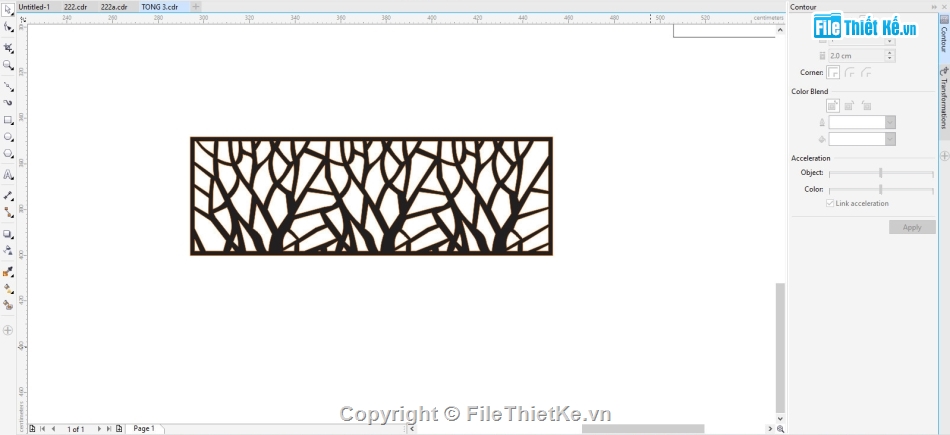Select the Ellipse tool

8,136
